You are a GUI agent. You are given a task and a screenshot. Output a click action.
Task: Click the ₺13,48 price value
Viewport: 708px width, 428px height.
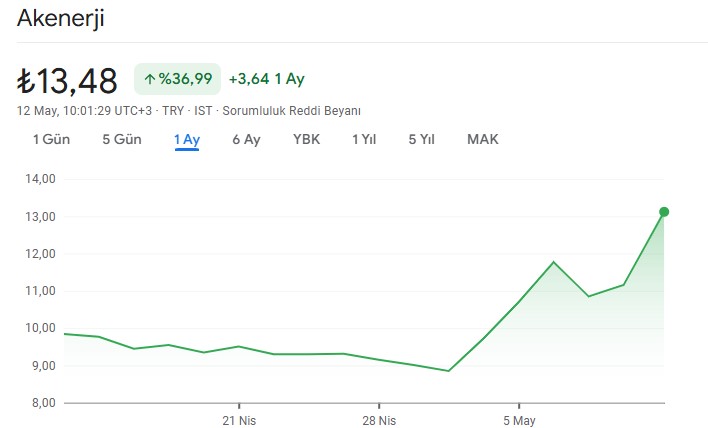tap(67, 81)
